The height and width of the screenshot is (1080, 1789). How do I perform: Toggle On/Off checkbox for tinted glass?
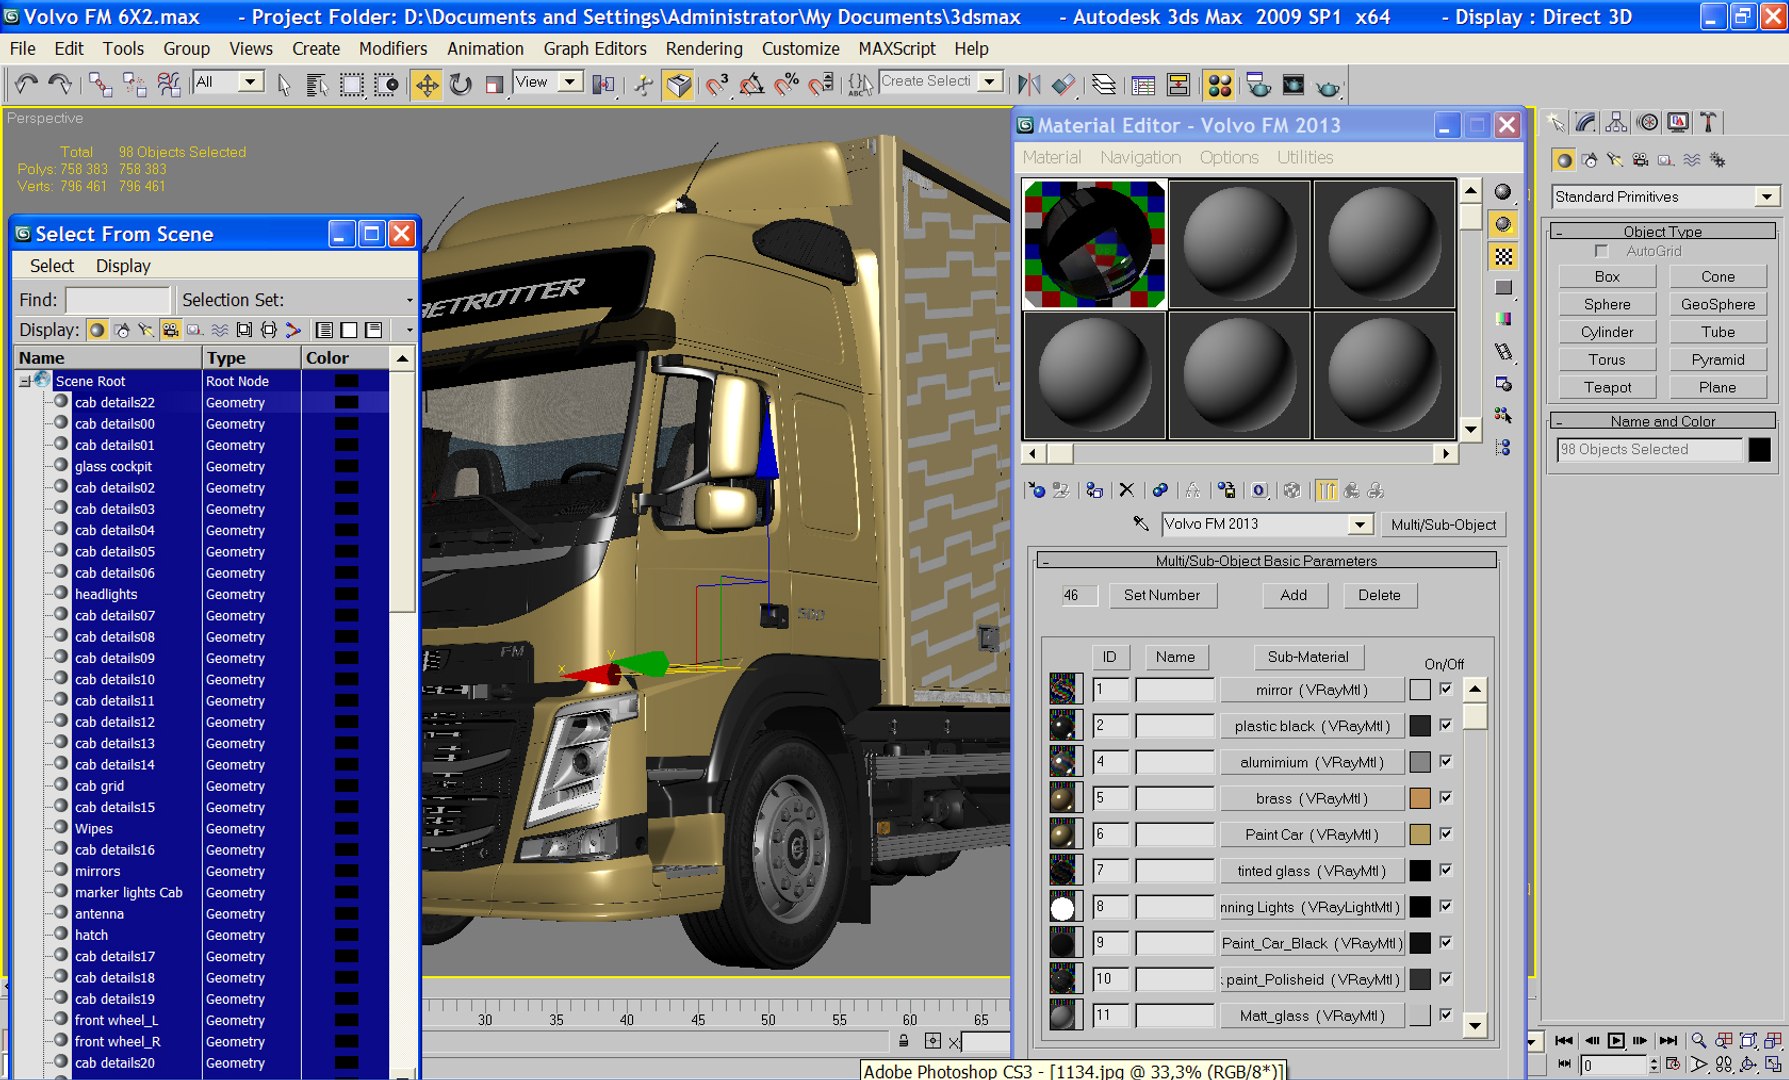[1446, 870]
